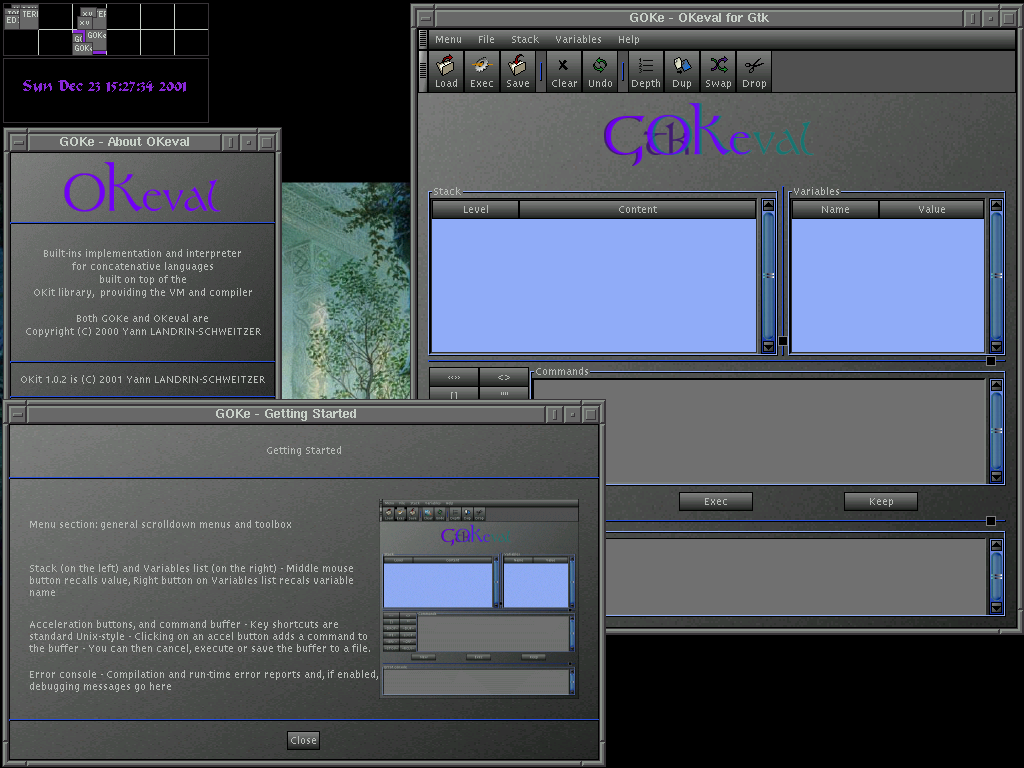Clear the stack with the Clear icon
The height and width of the screenshot is (768, 1024).
coord(564,72)
